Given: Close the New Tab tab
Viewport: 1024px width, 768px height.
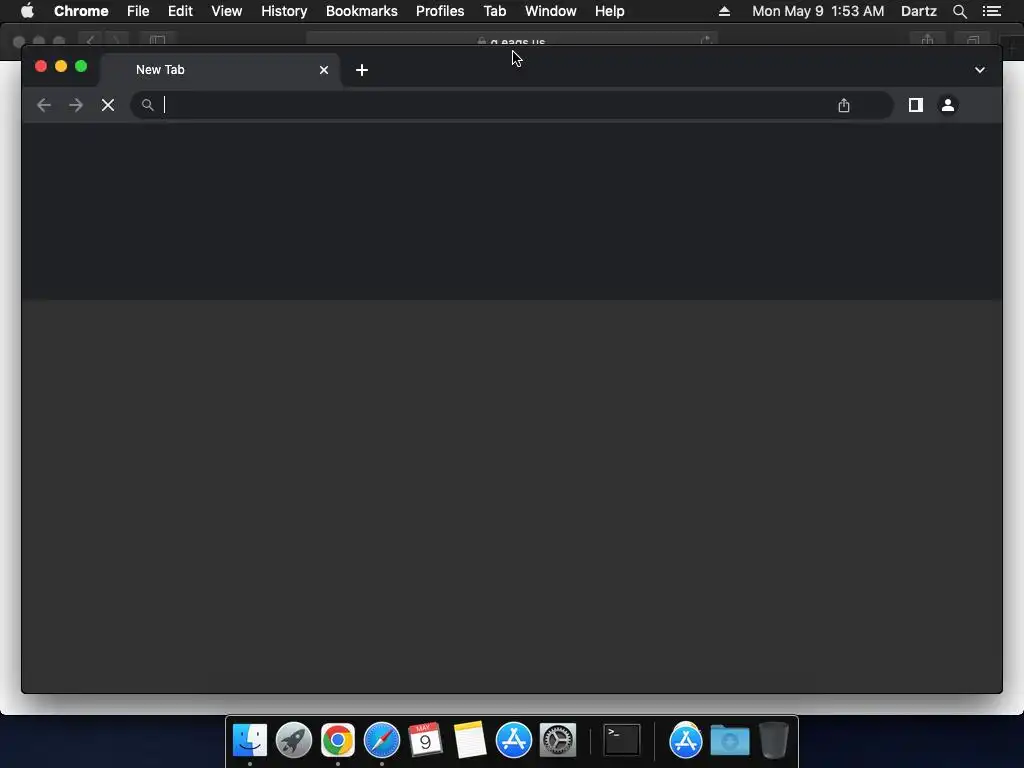Looking at the screenshot, I should point(324,70).
